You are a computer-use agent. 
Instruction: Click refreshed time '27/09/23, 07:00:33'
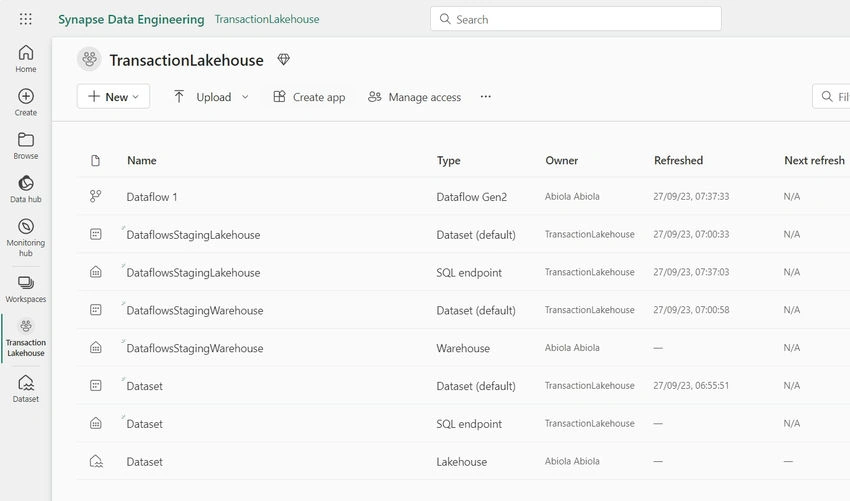coord(691,234)
